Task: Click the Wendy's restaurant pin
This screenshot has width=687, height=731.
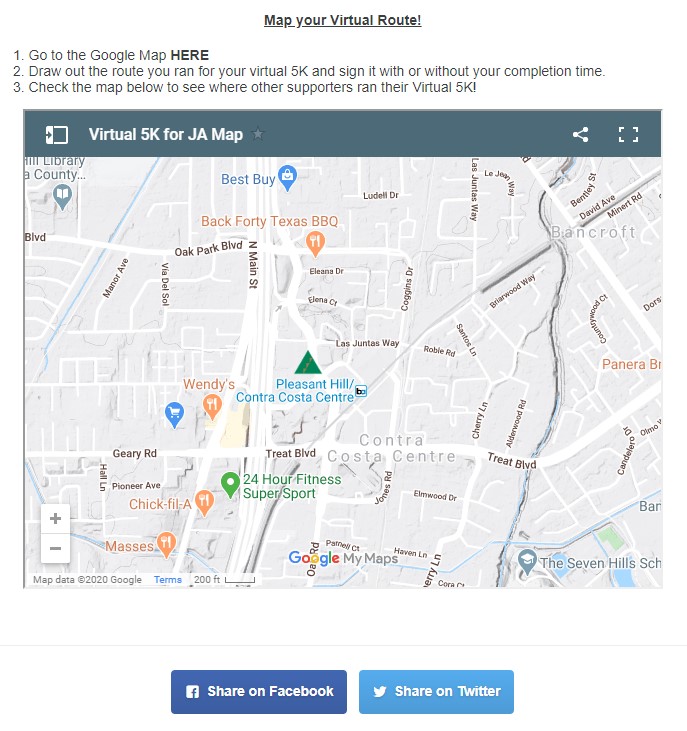Action: pyautogui.click(x=212, y=406)
